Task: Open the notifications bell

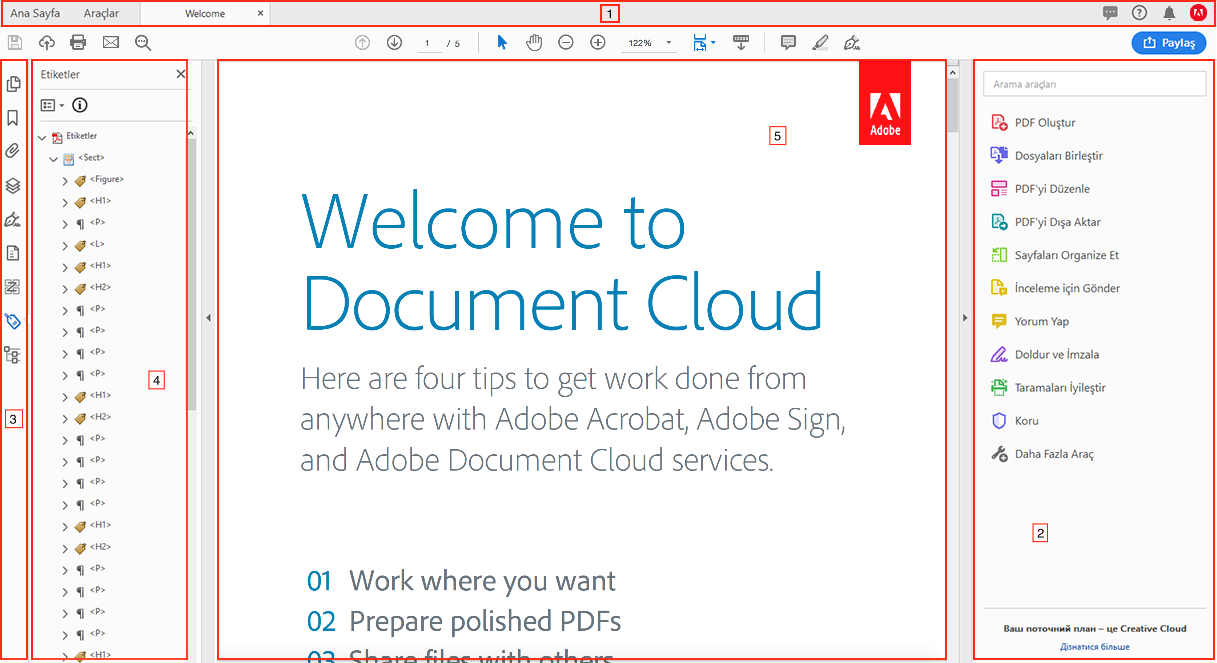Action: [1169, 13]
